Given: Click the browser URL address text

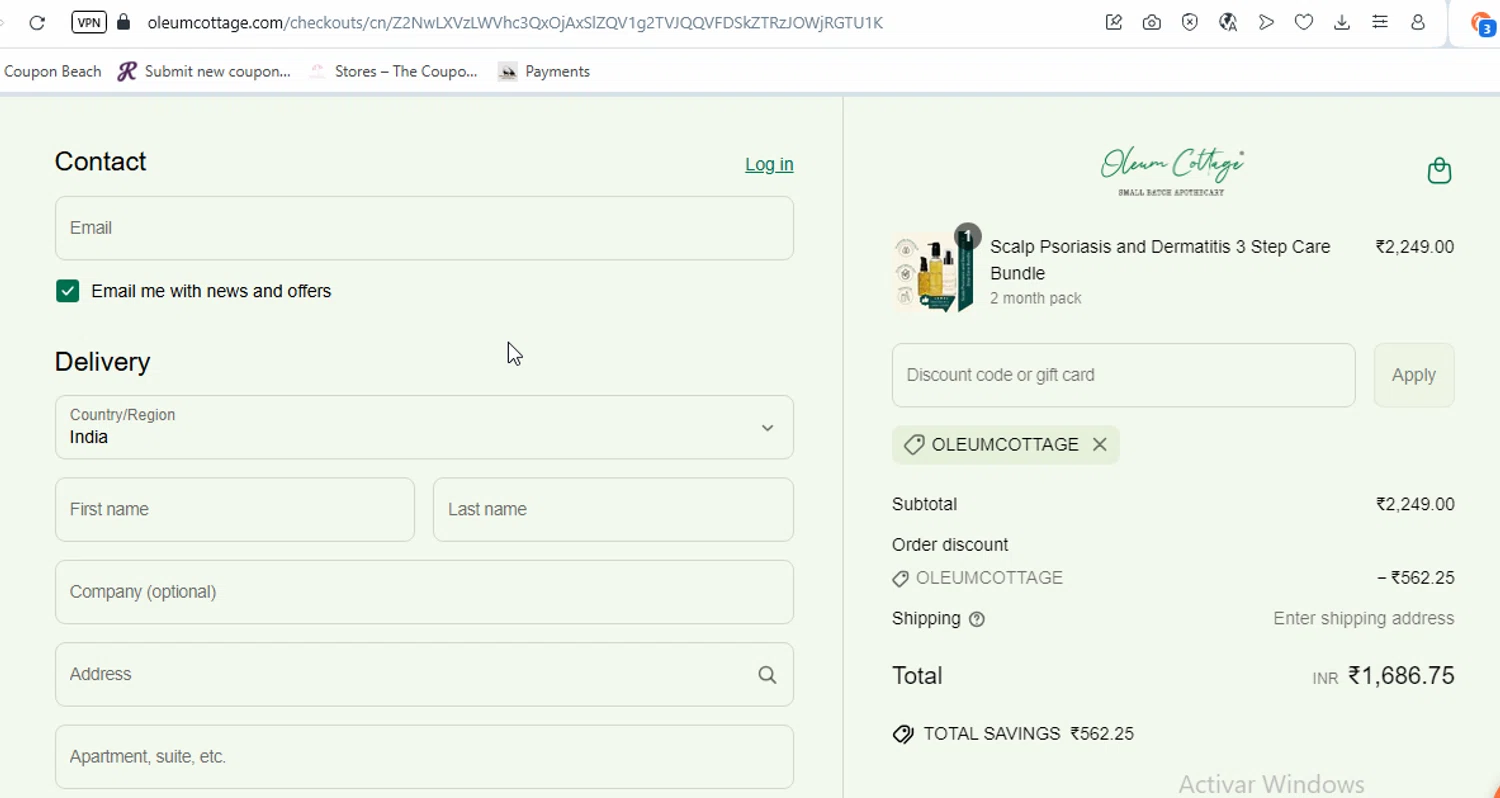Looking at the screenshot, I should pos(515,22).
